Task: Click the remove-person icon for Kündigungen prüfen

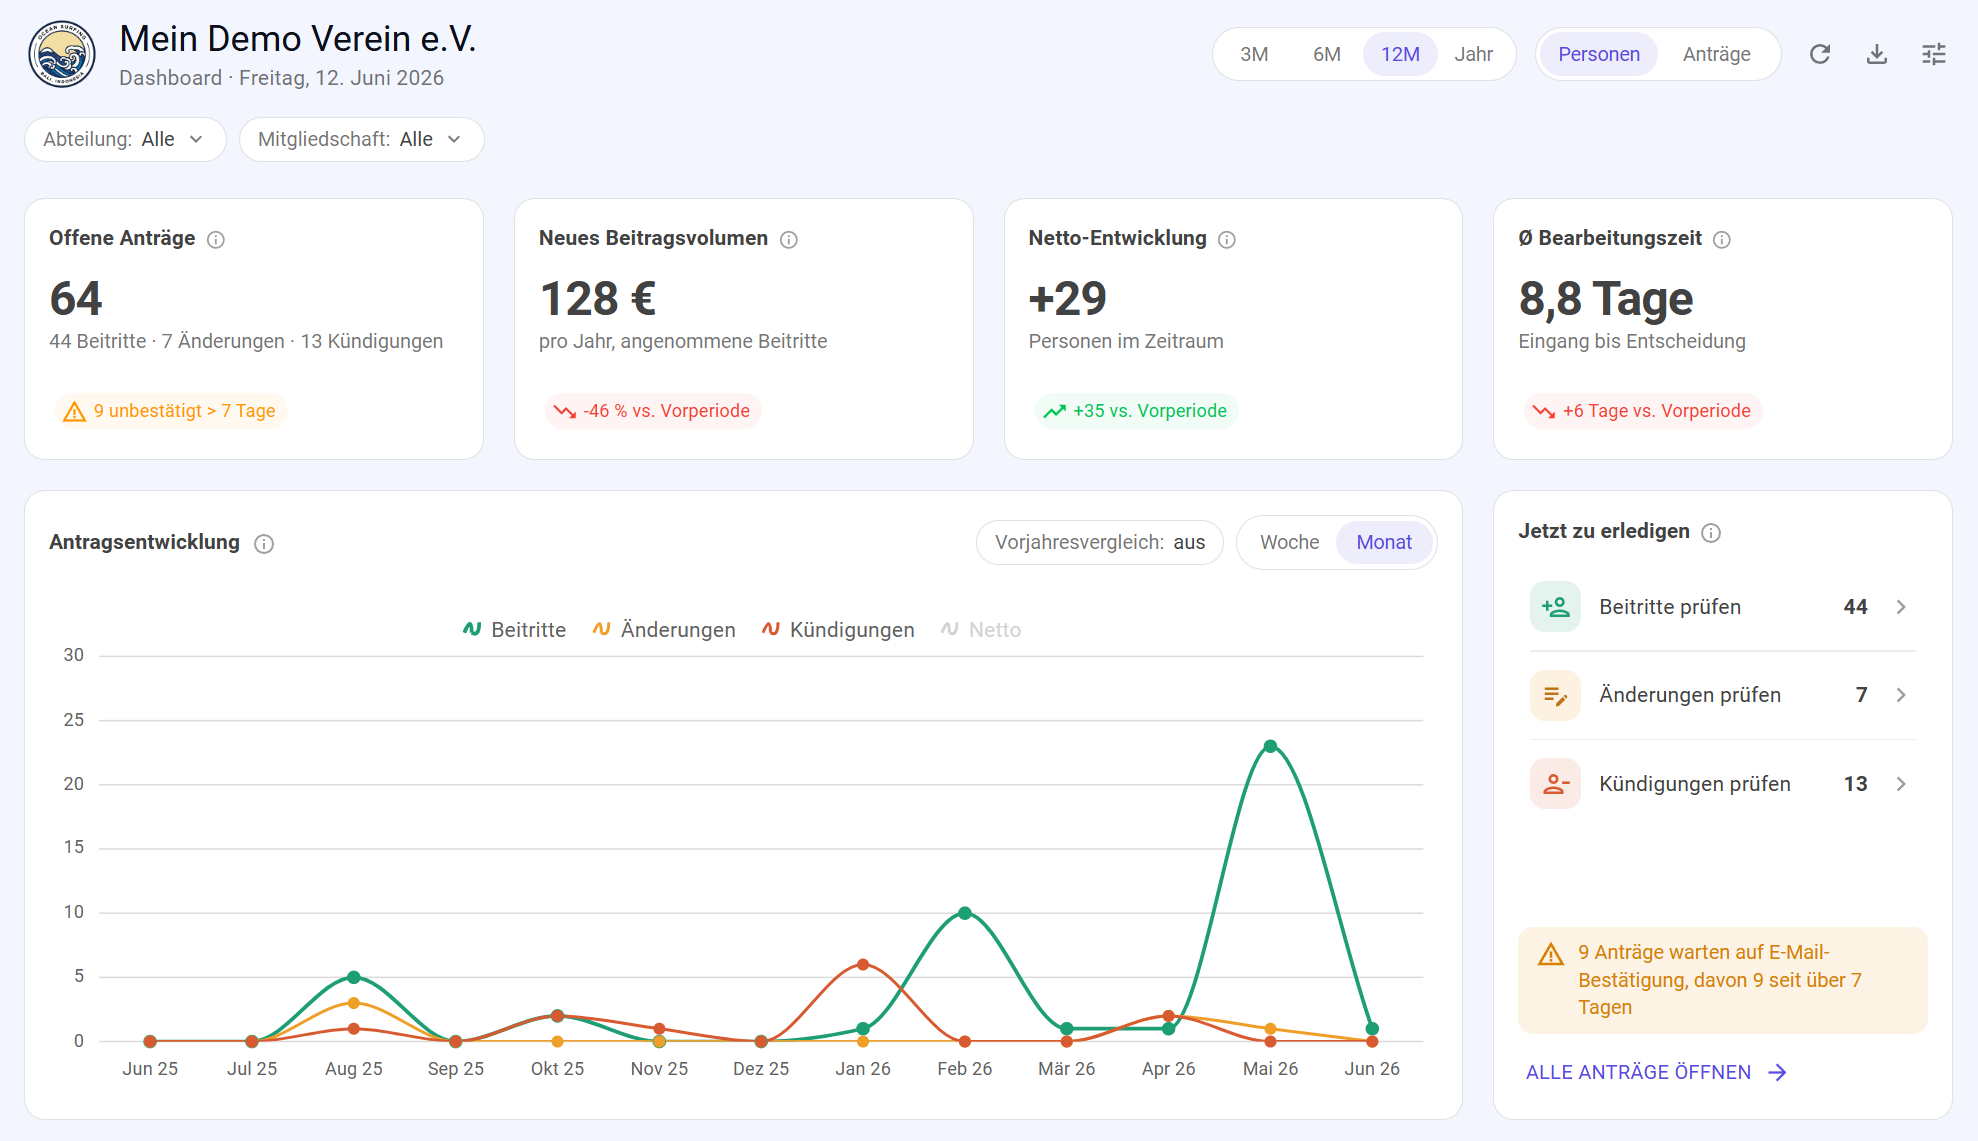Action: point(1555,784)
